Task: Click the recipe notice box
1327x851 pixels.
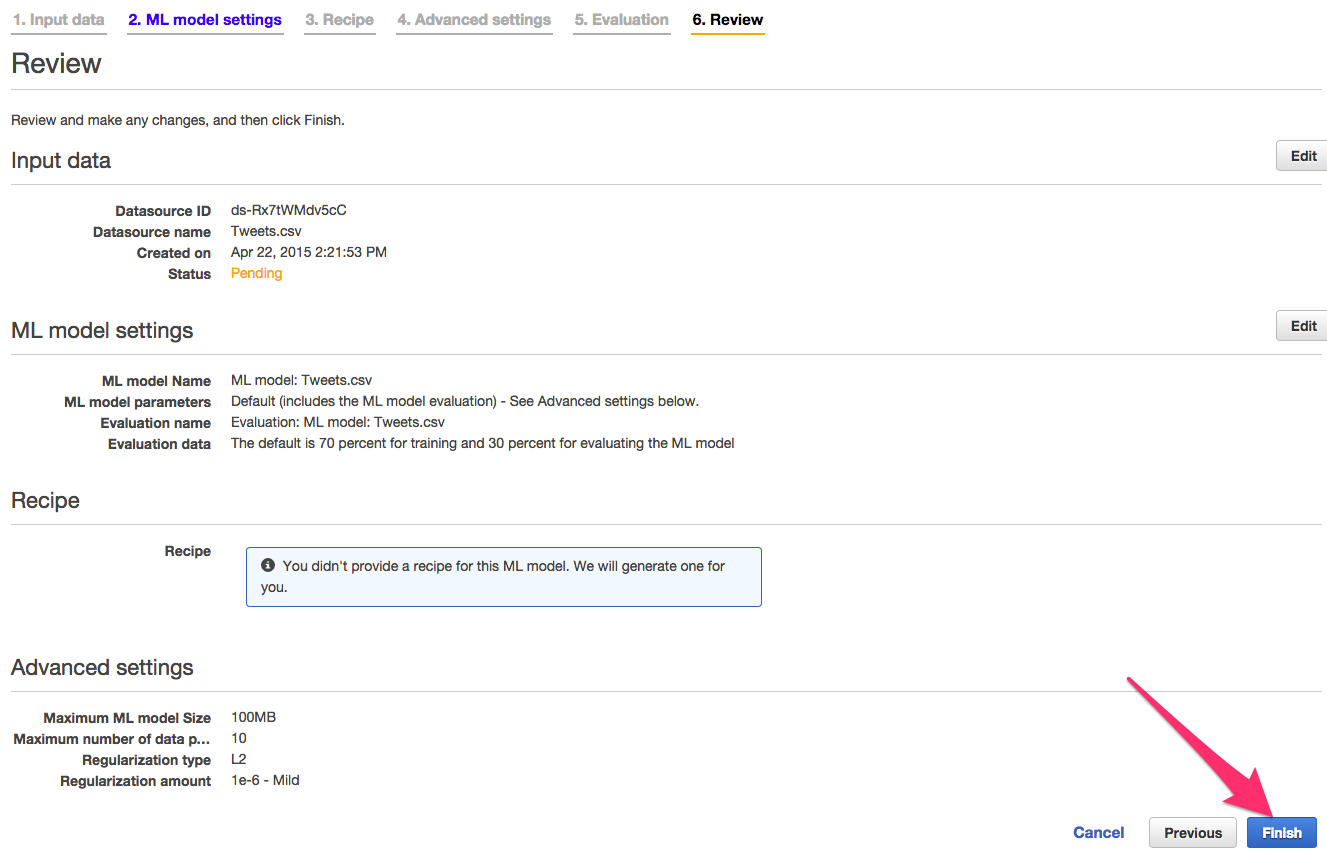Action: (x=504, y=577)
